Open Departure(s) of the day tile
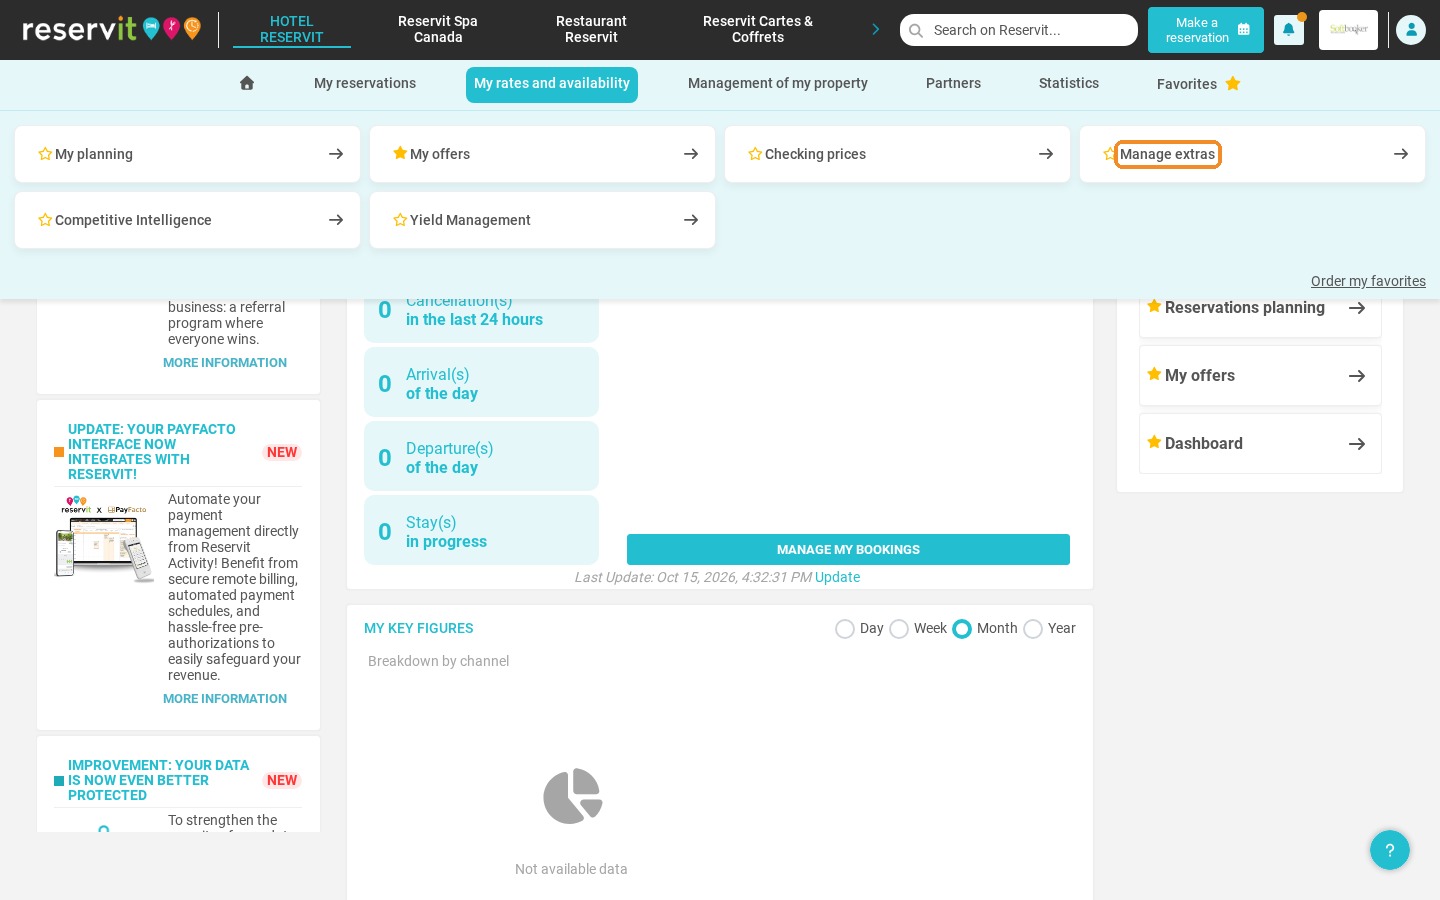 (x=481, y=457)
